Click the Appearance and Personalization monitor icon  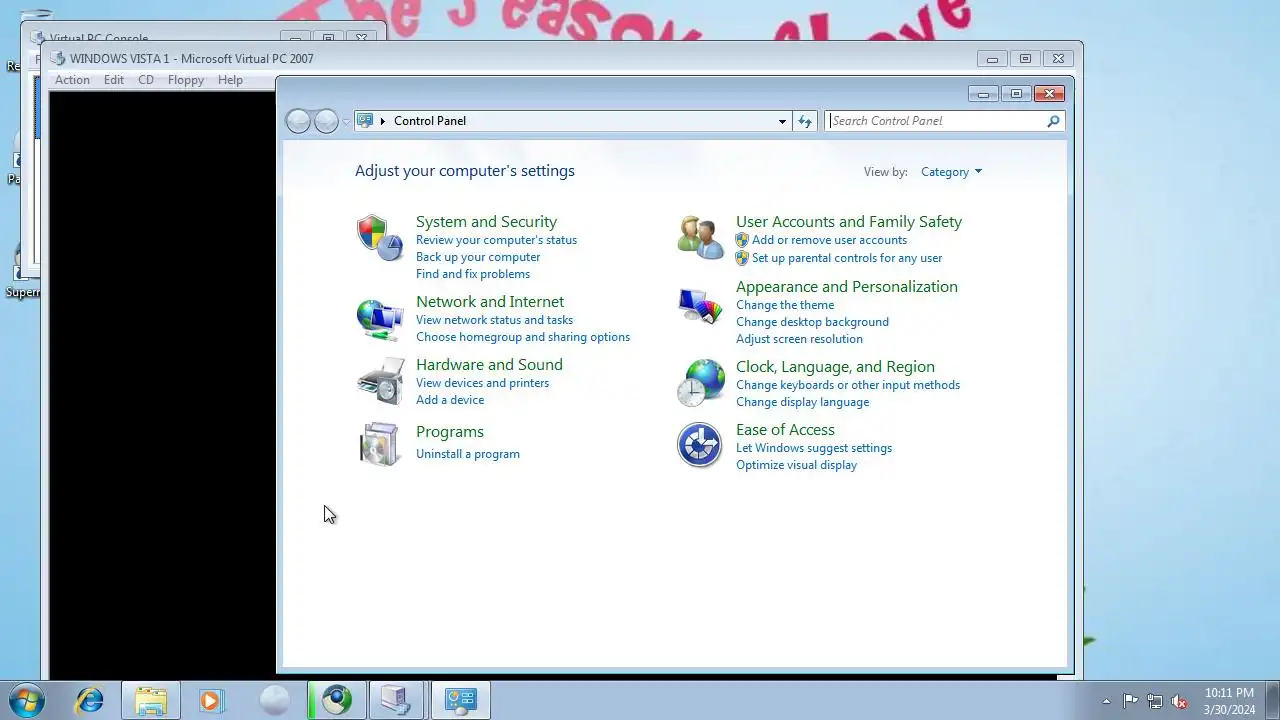[x=700, y=305]
